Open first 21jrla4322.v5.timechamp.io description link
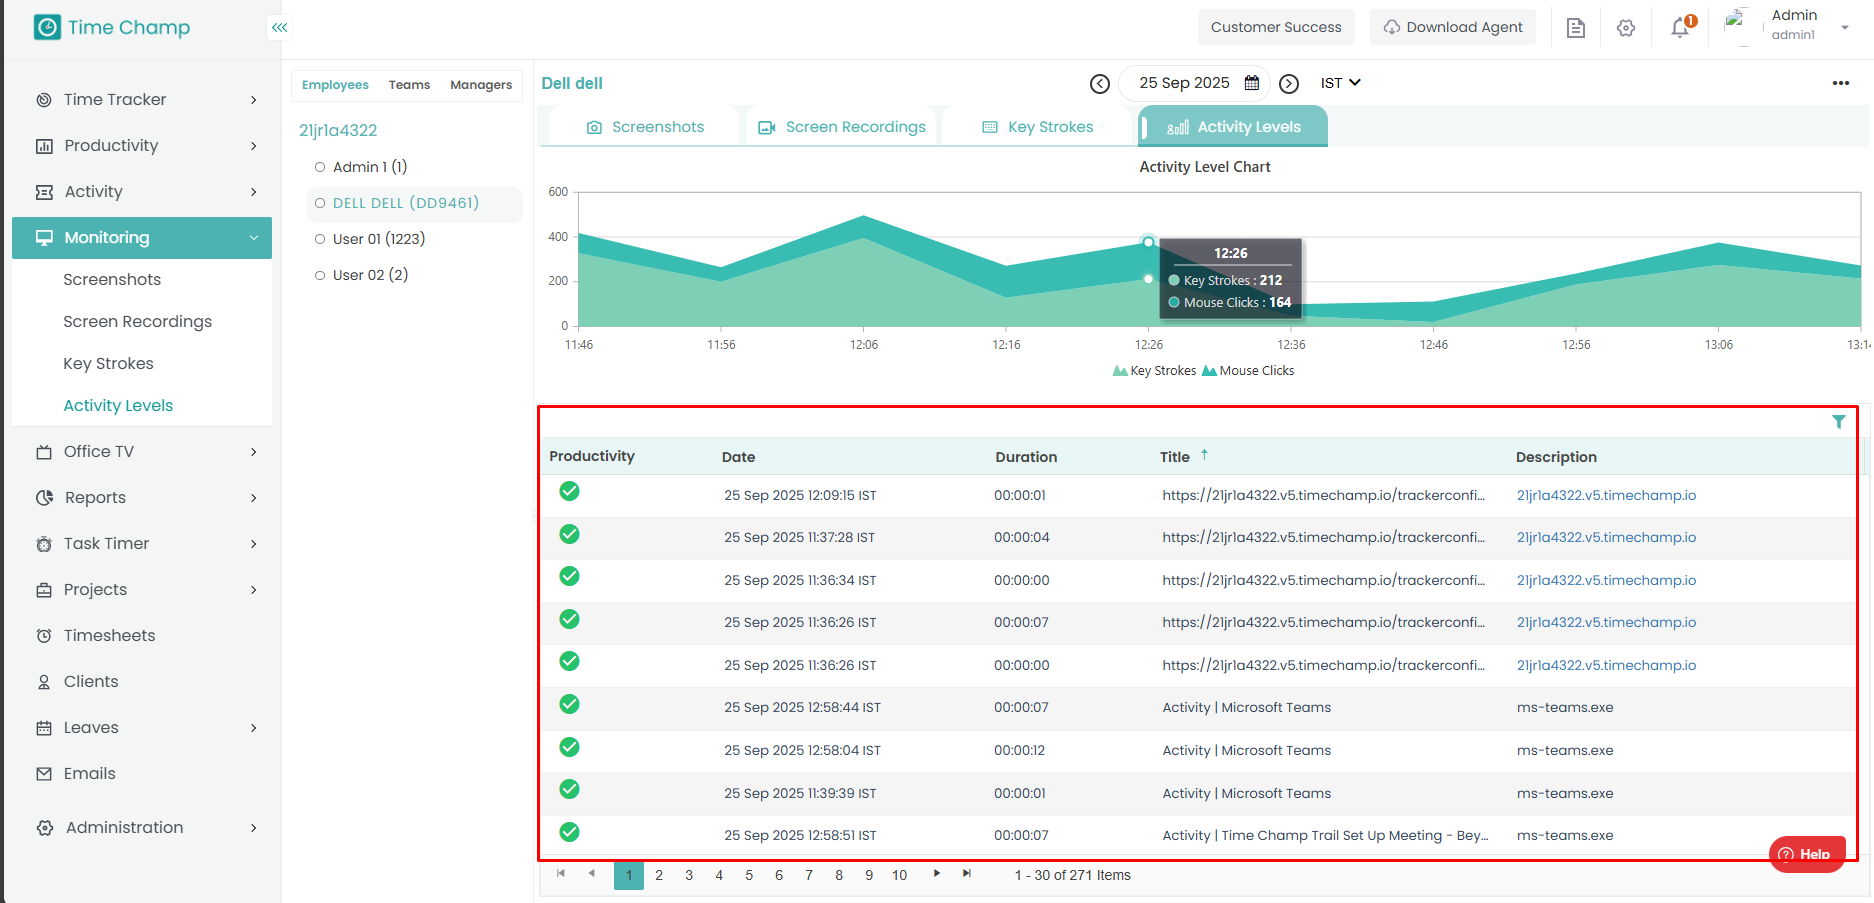 (1606, 495)
